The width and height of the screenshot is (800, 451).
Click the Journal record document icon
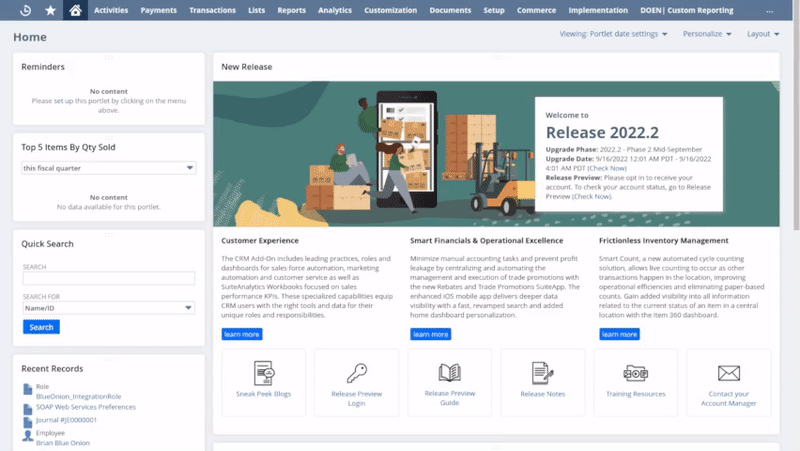point(28,422)
